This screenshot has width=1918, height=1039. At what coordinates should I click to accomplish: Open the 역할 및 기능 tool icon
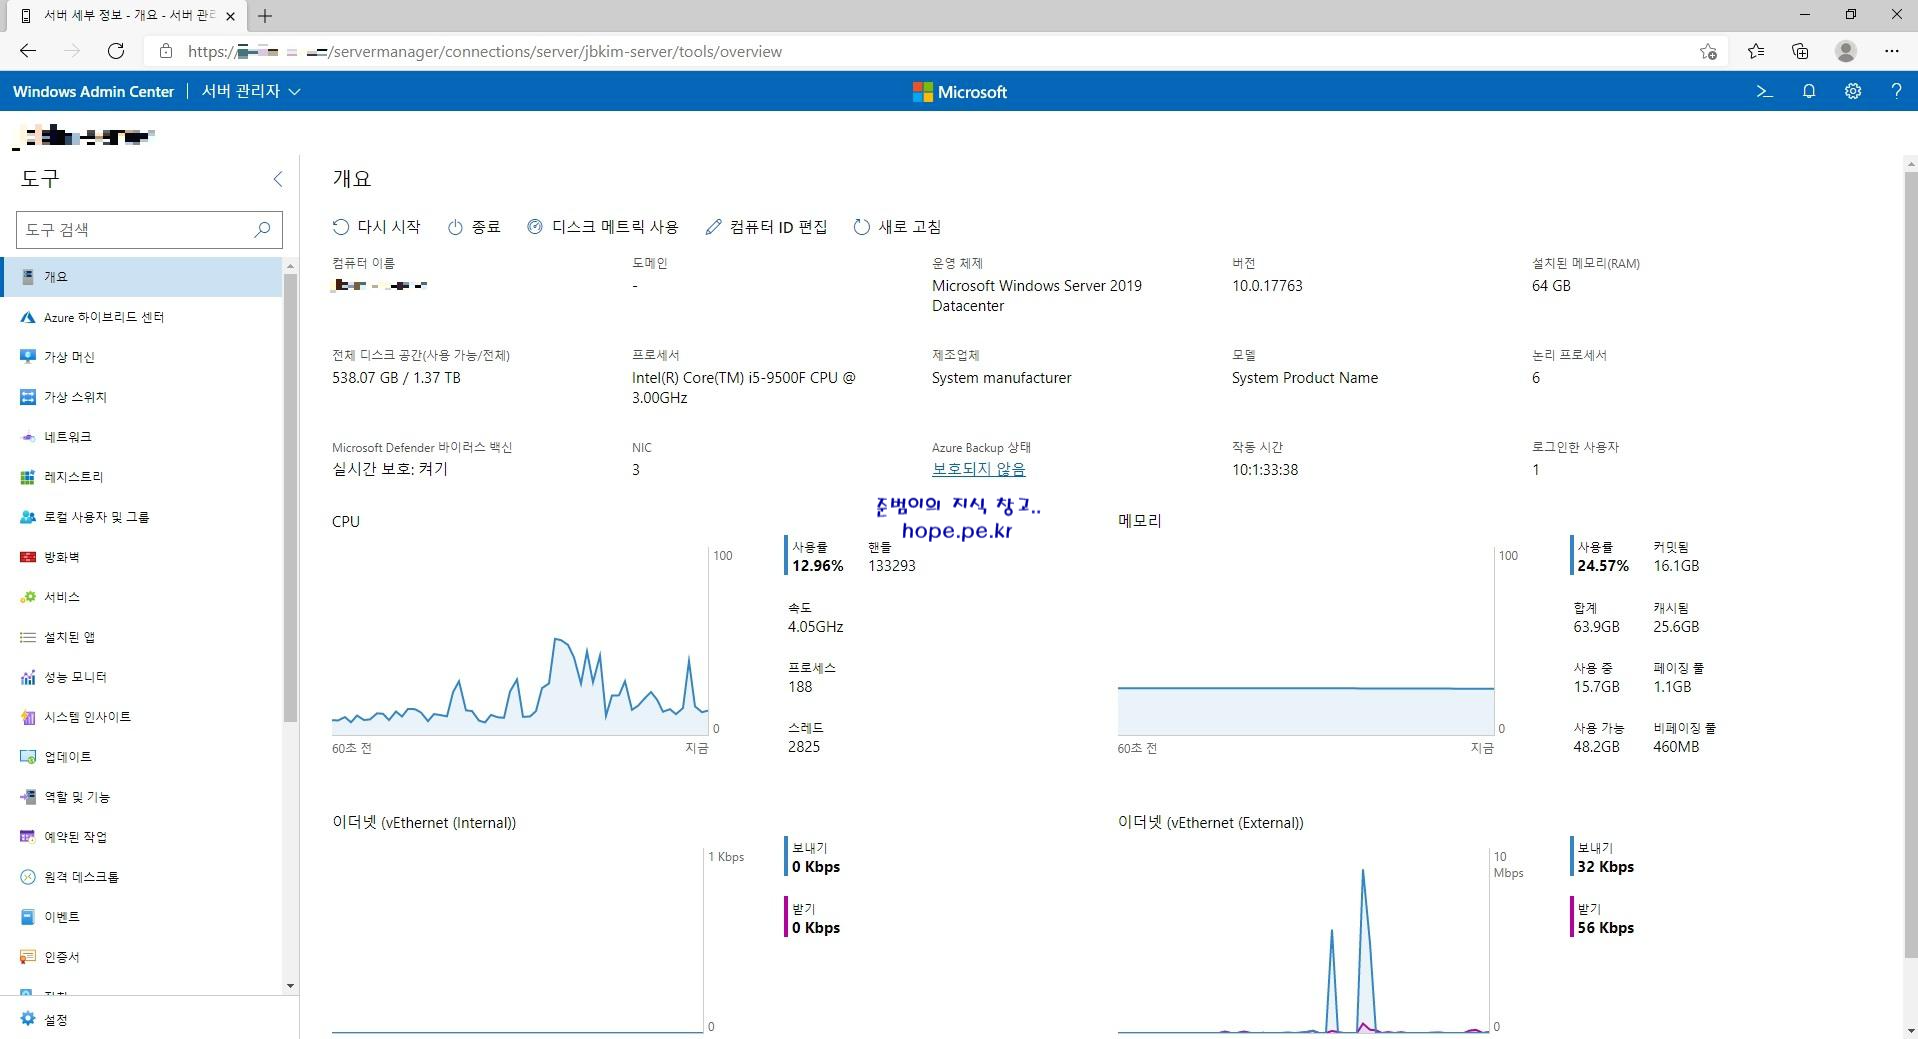coord(28,797)
